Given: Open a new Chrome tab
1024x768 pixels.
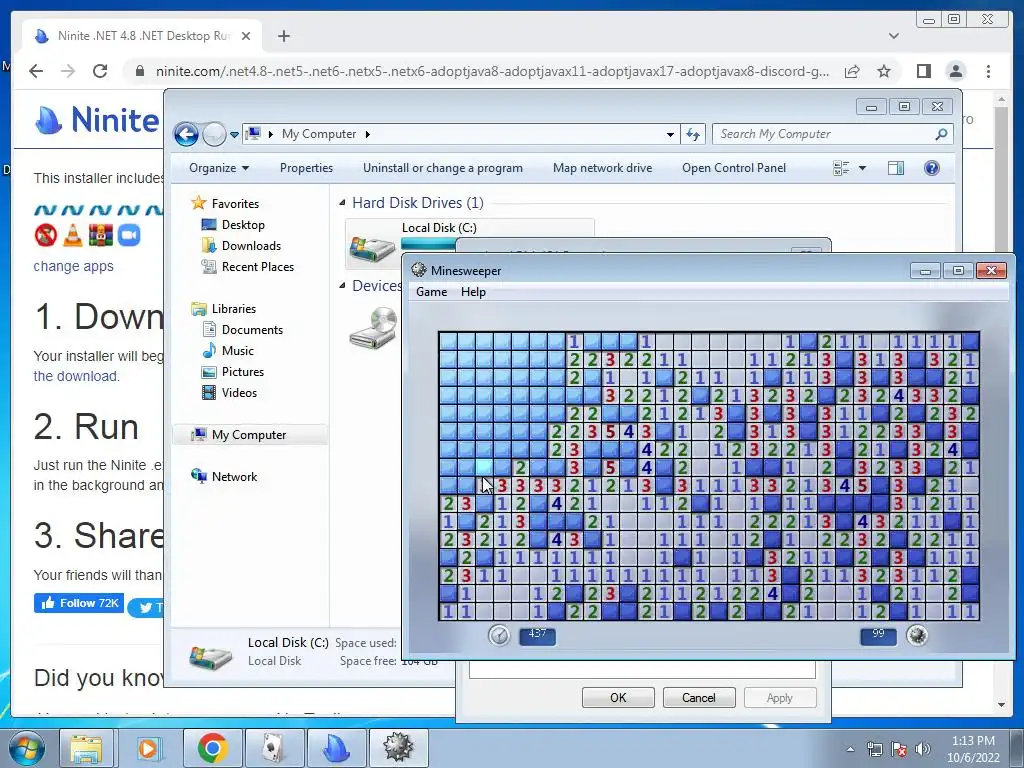Looking at the screenshot, I should 283,36.
